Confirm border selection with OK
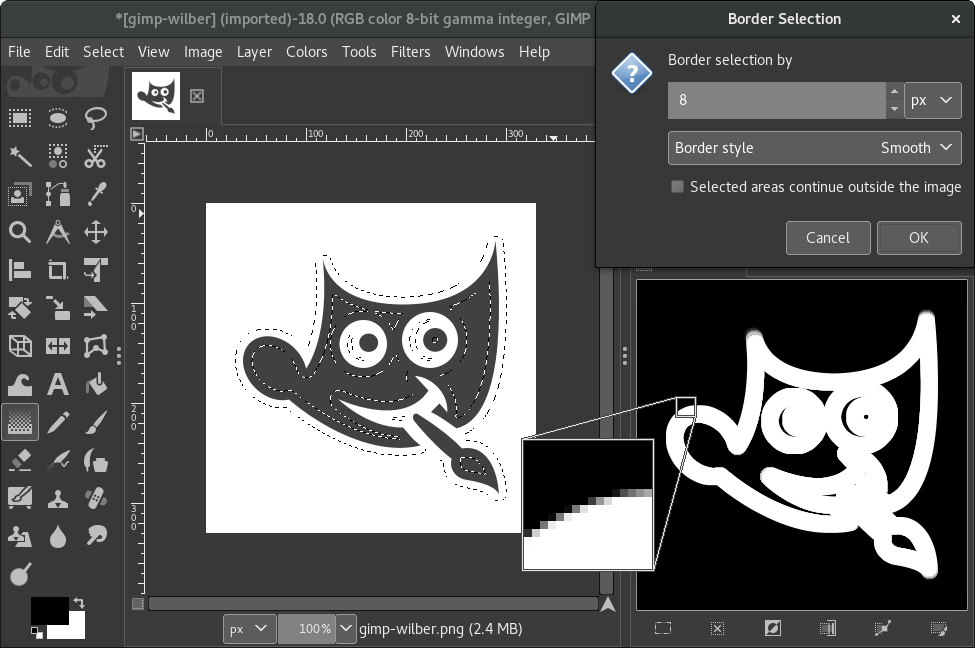The image size is (975, 648). tap(919, 238)
